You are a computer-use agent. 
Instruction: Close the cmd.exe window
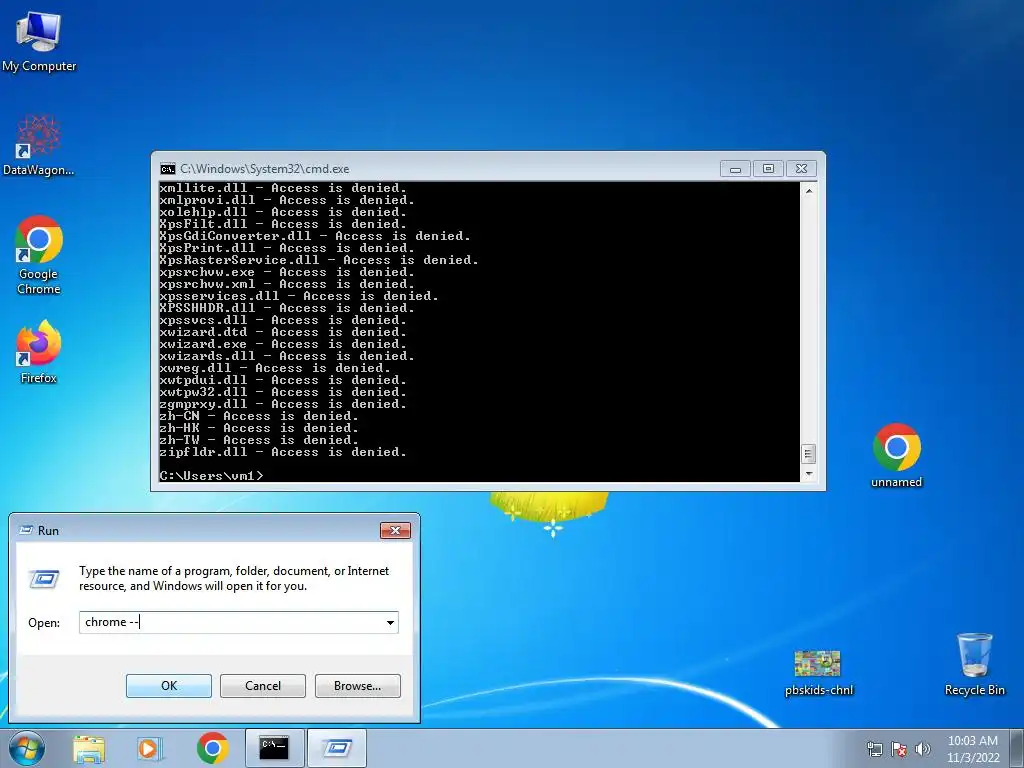click(x=802, y=169)
